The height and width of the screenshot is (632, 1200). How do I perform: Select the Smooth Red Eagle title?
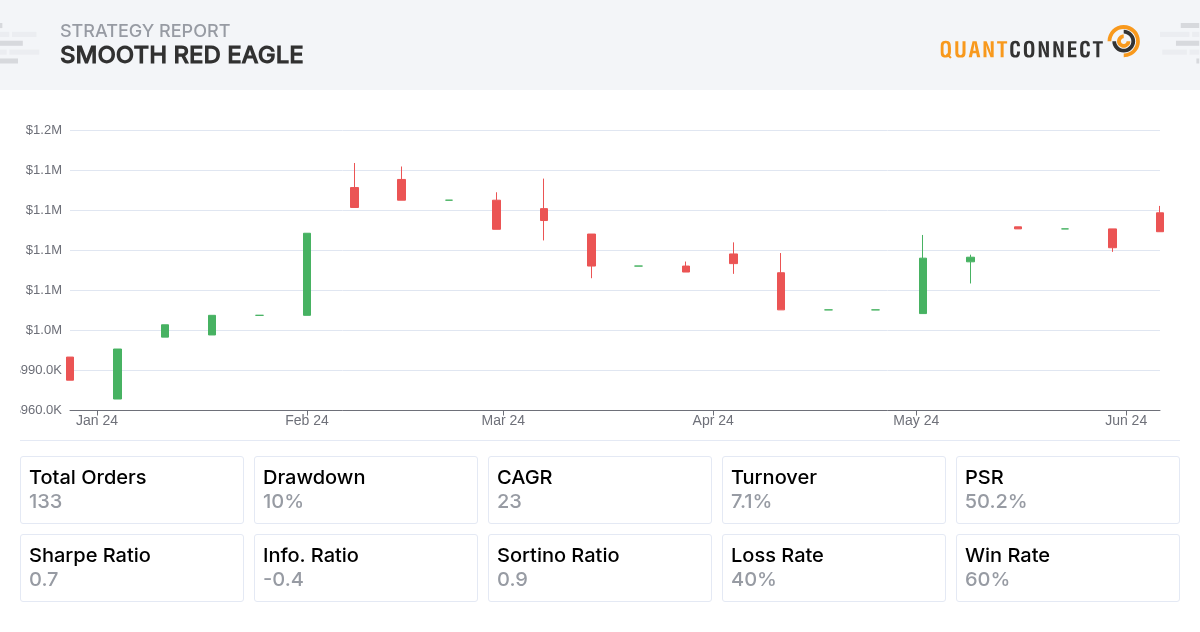[x=181, y=56]
